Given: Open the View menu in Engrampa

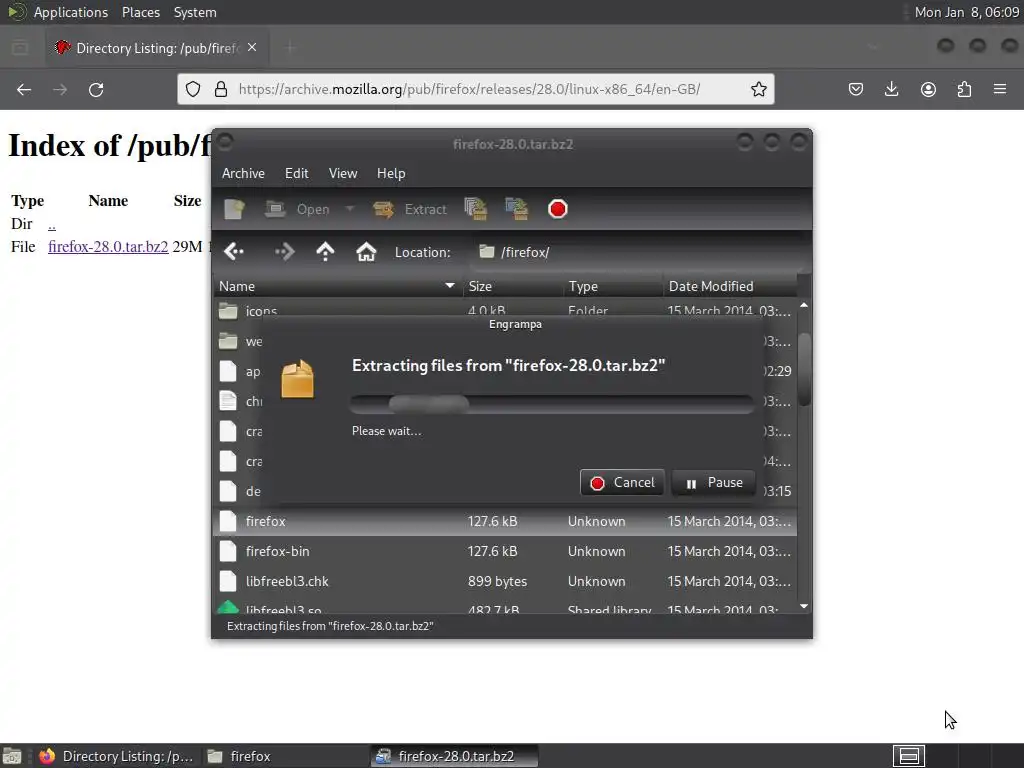Looking at the screenshot, I should coord(343,173).
